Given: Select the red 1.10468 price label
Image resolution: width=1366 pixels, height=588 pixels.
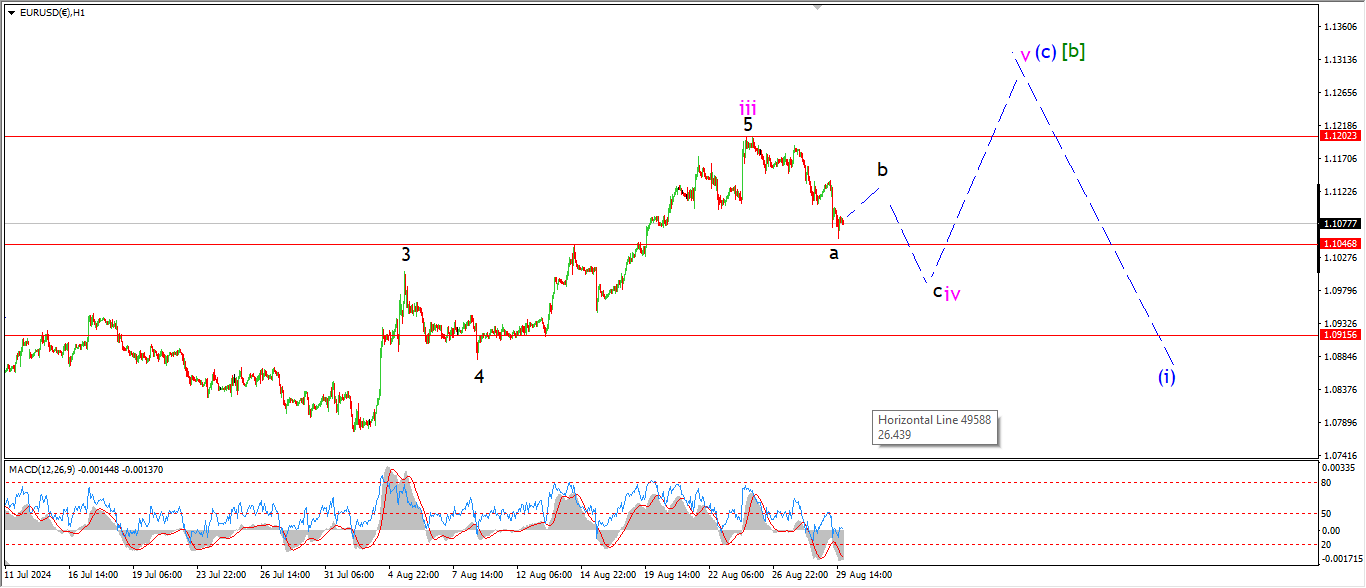Looking at the screenshot, I should pyautogui.click(x=1339, y=244).
